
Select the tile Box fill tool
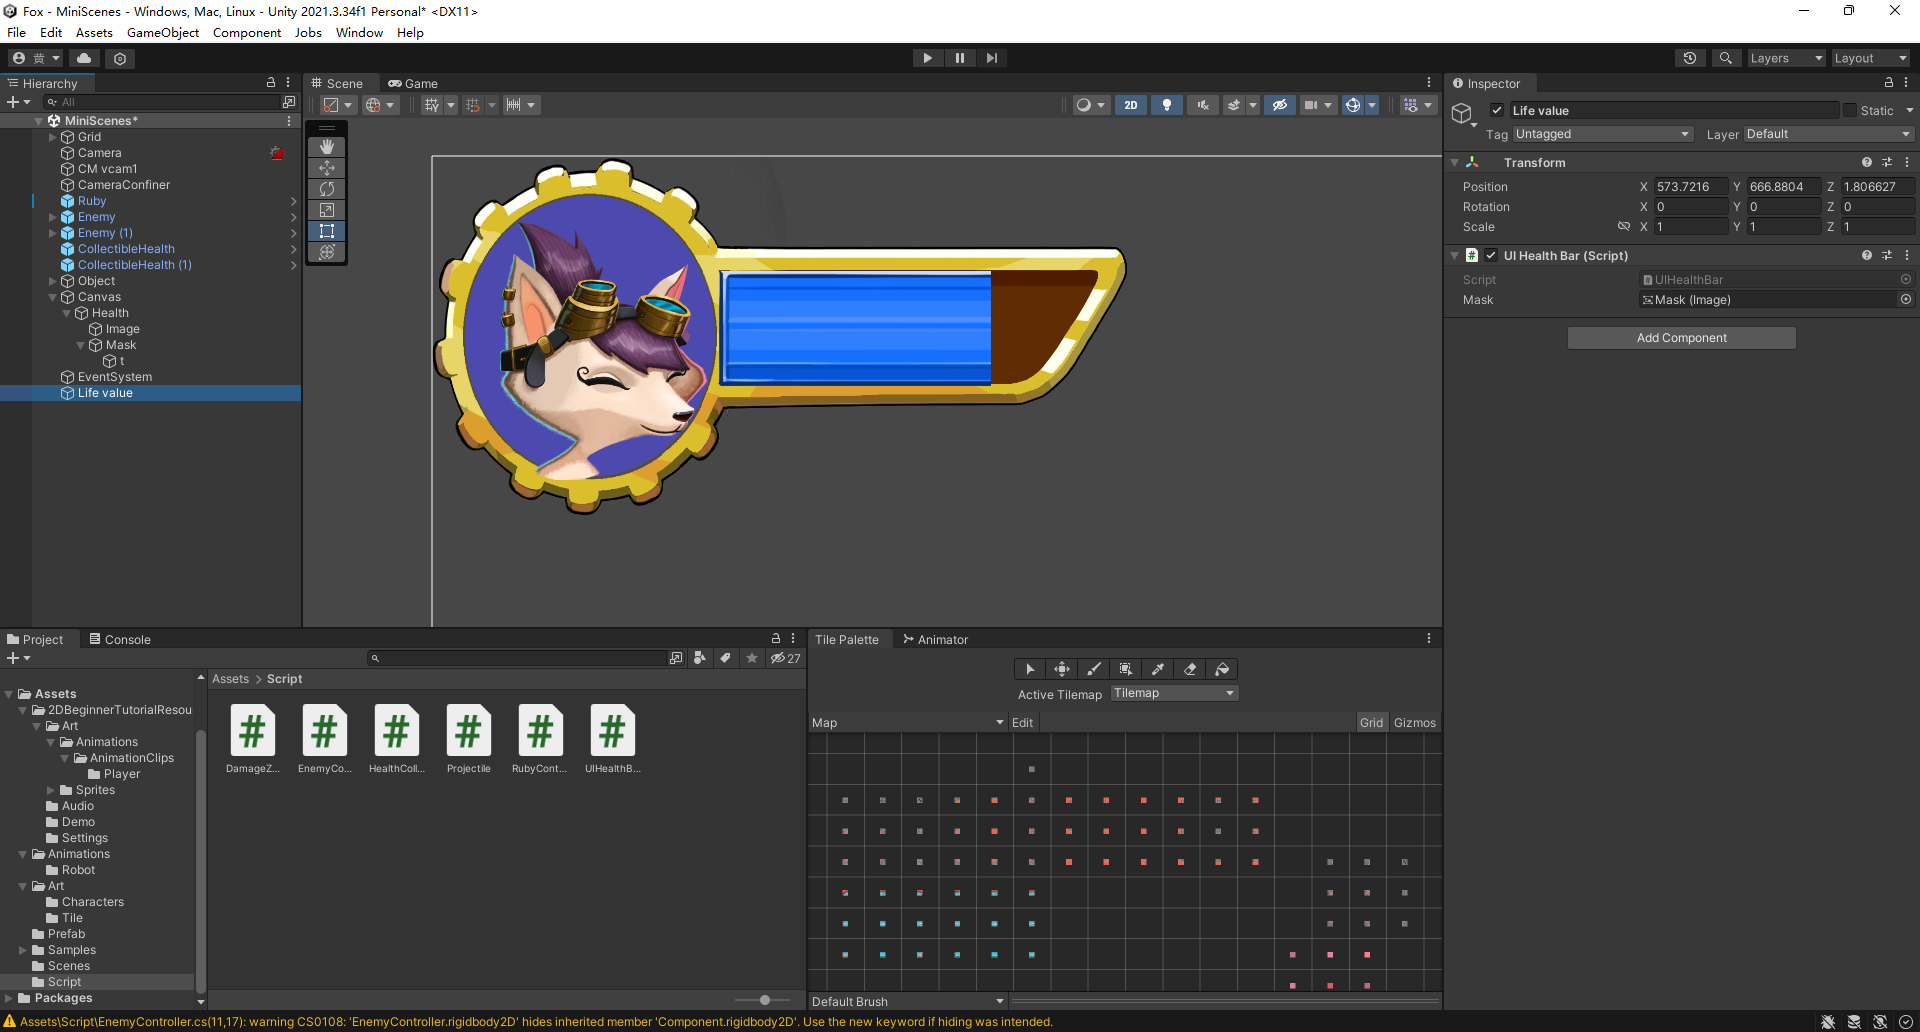click(1126, 669)
